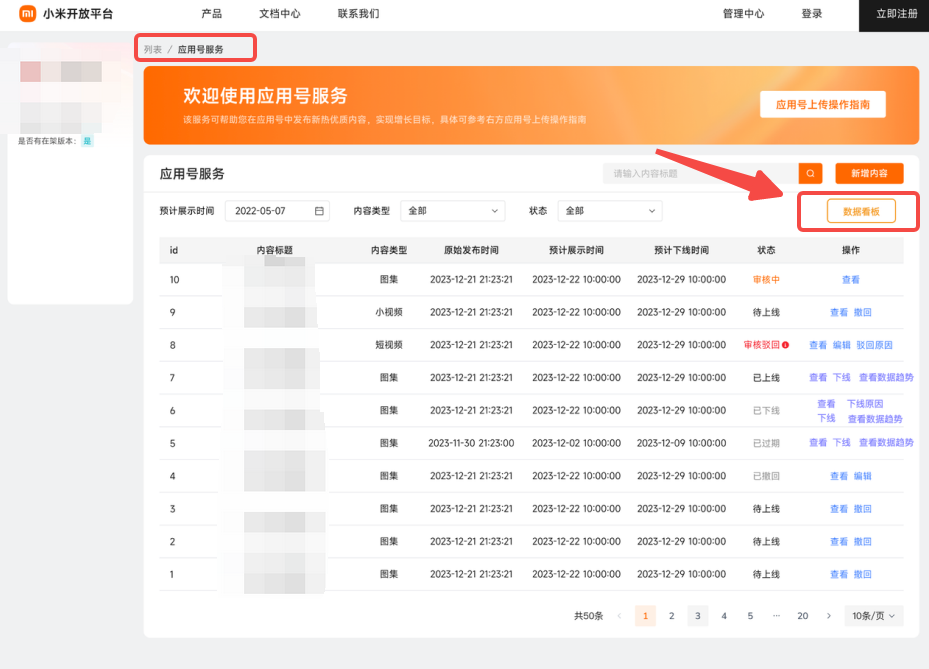Click 查看数据趋势 for row id 5

coord(886,443)
